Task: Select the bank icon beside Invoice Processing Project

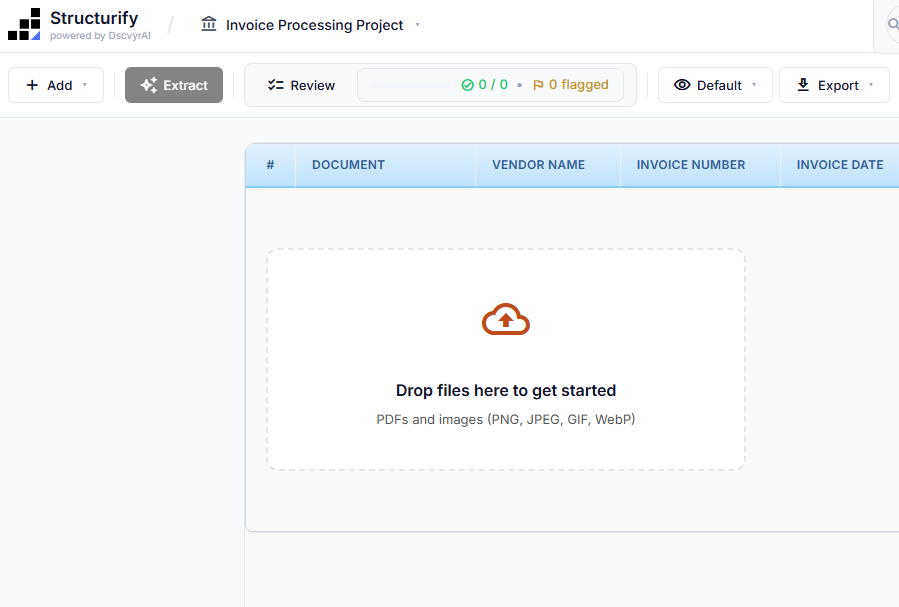Action: 209,23
